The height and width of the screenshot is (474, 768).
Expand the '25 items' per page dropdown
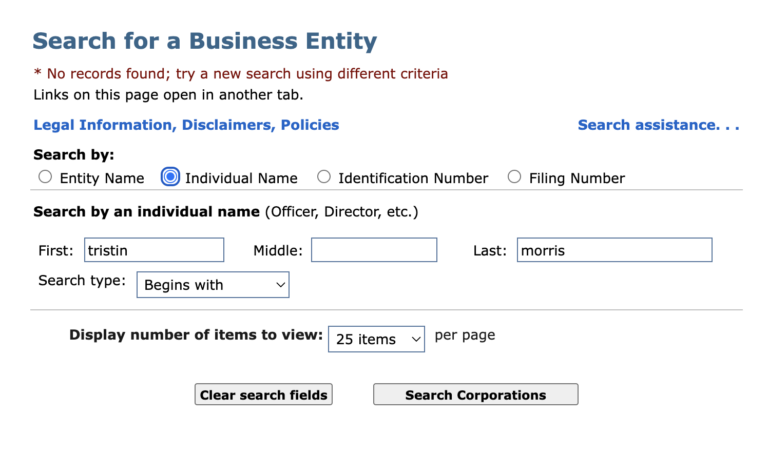click(376, 339)
